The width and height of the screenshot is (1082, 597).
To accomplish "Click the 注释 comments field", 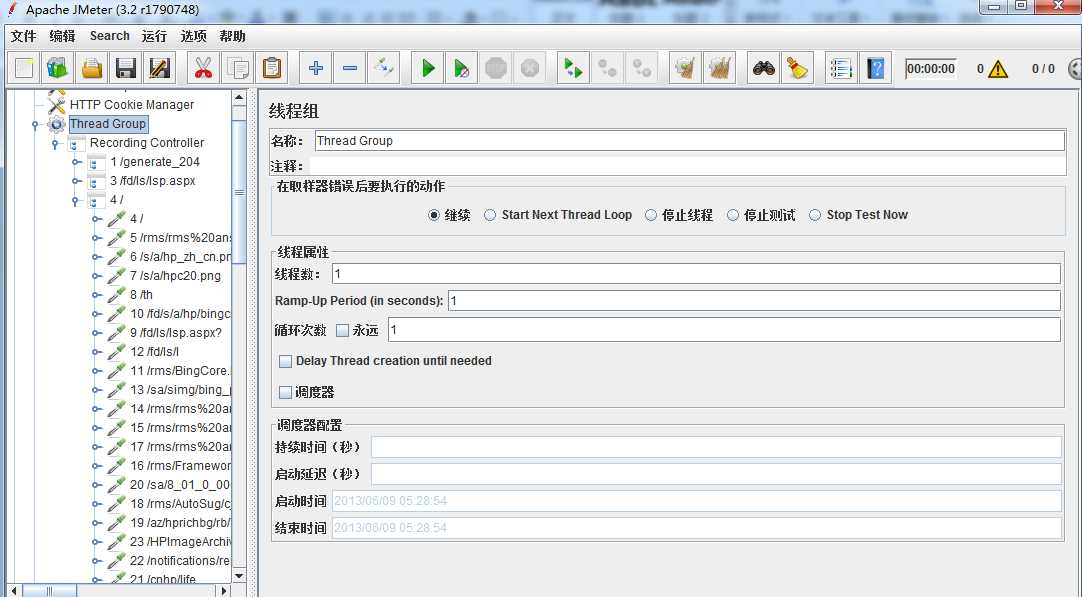I will (x=687, y=166).
